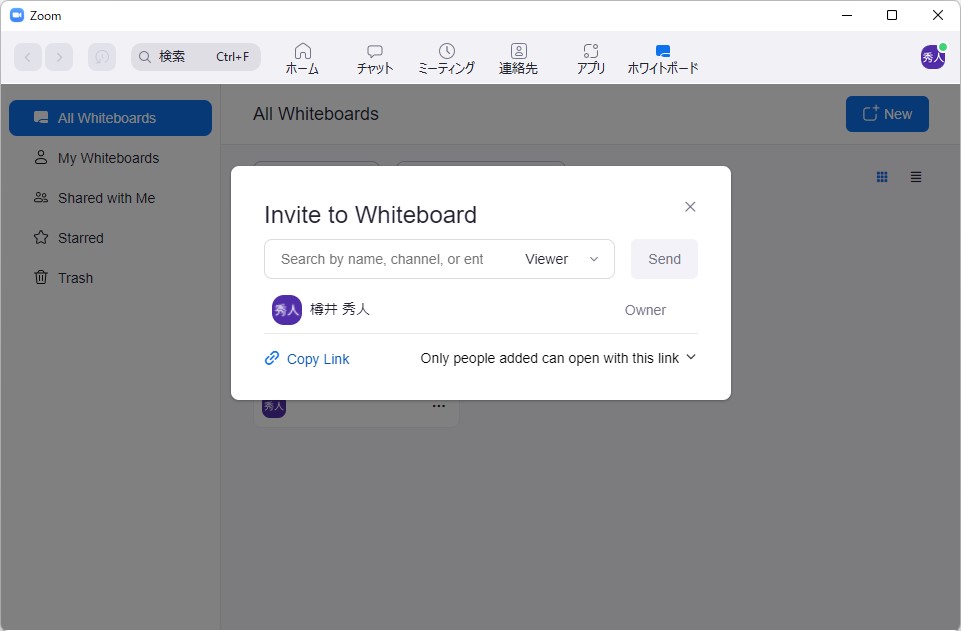Screen dimensions: 961x631
Task: Open the Home (ホーム) tab
Action: (302, 59)
